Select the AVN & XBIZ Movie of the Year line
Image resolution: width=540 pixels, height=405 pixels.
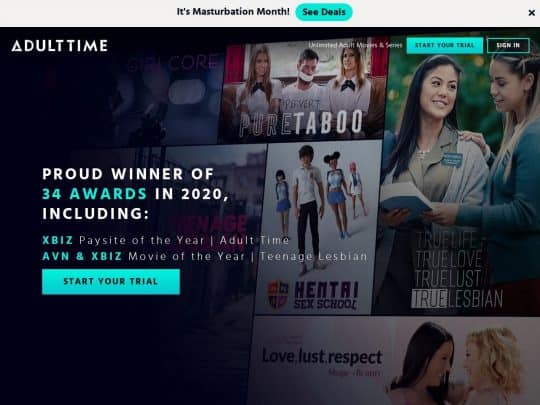(x=205, y=256)
